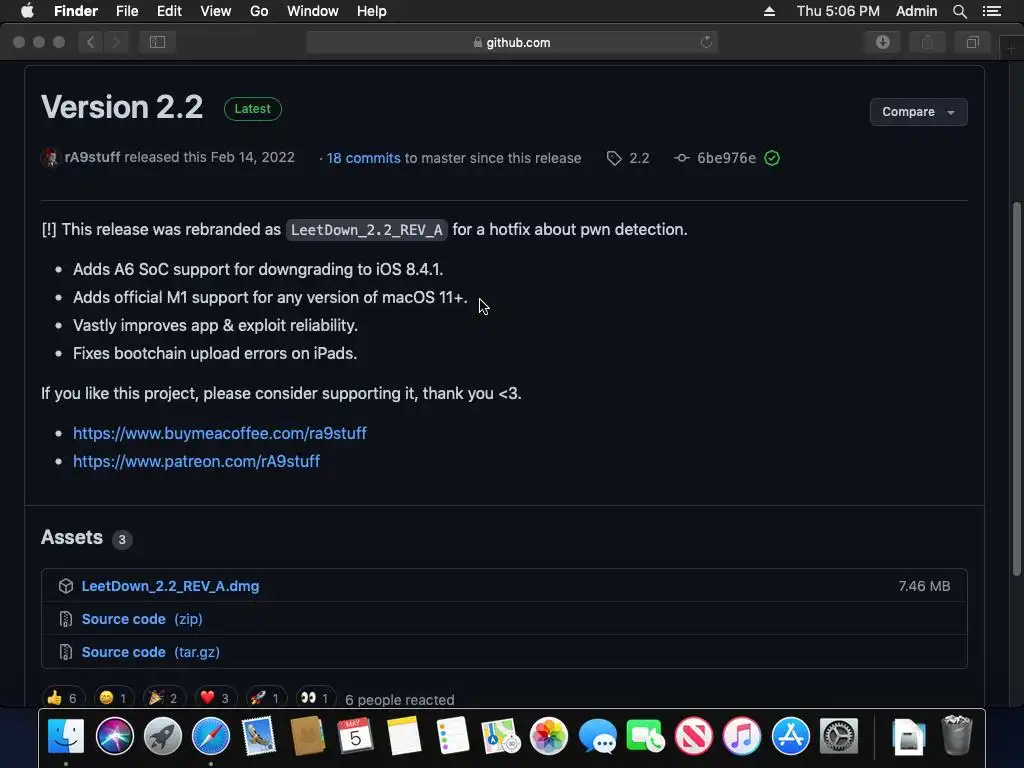Click the Admin user menu
The height and width of the screenshot is (768, 1024).
(x=916, y=11)
